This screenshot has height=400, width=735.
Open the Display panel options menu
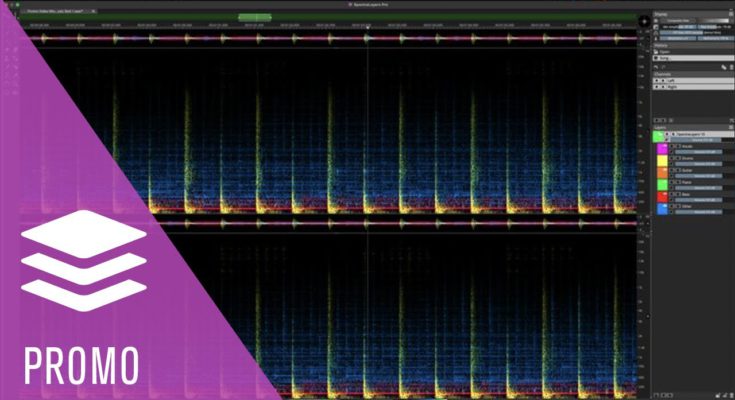(x=729, y=15)
